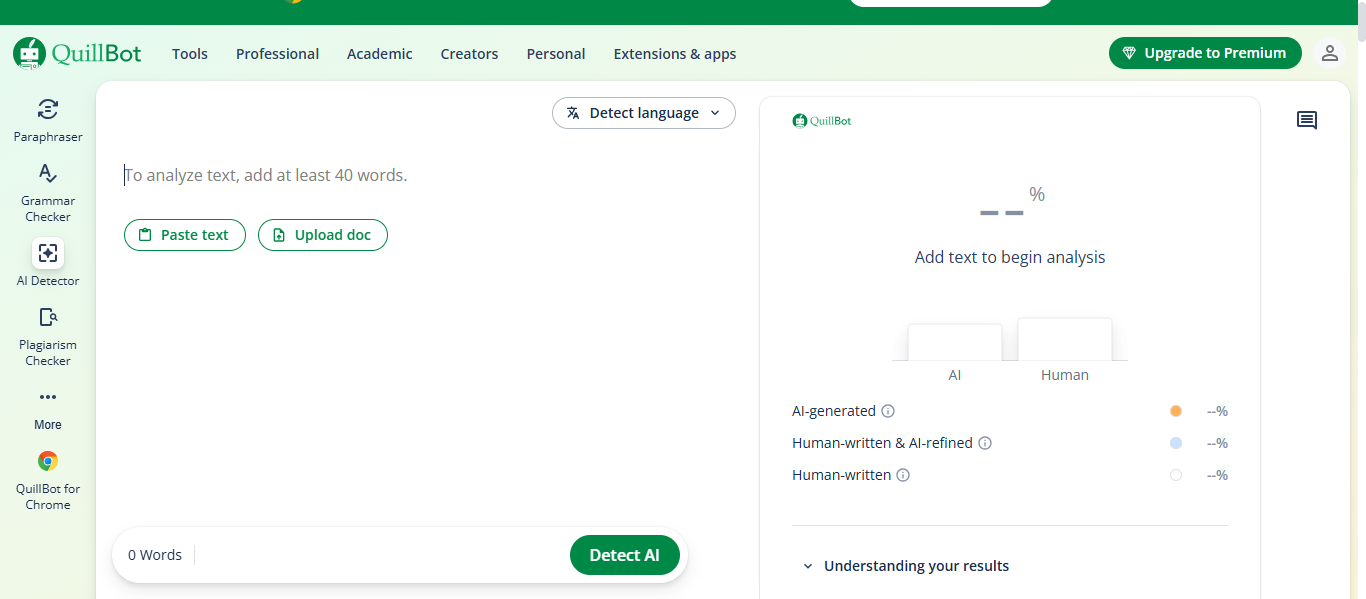Open the Grammar Checker tool
1366x599 pixels.
48,174
